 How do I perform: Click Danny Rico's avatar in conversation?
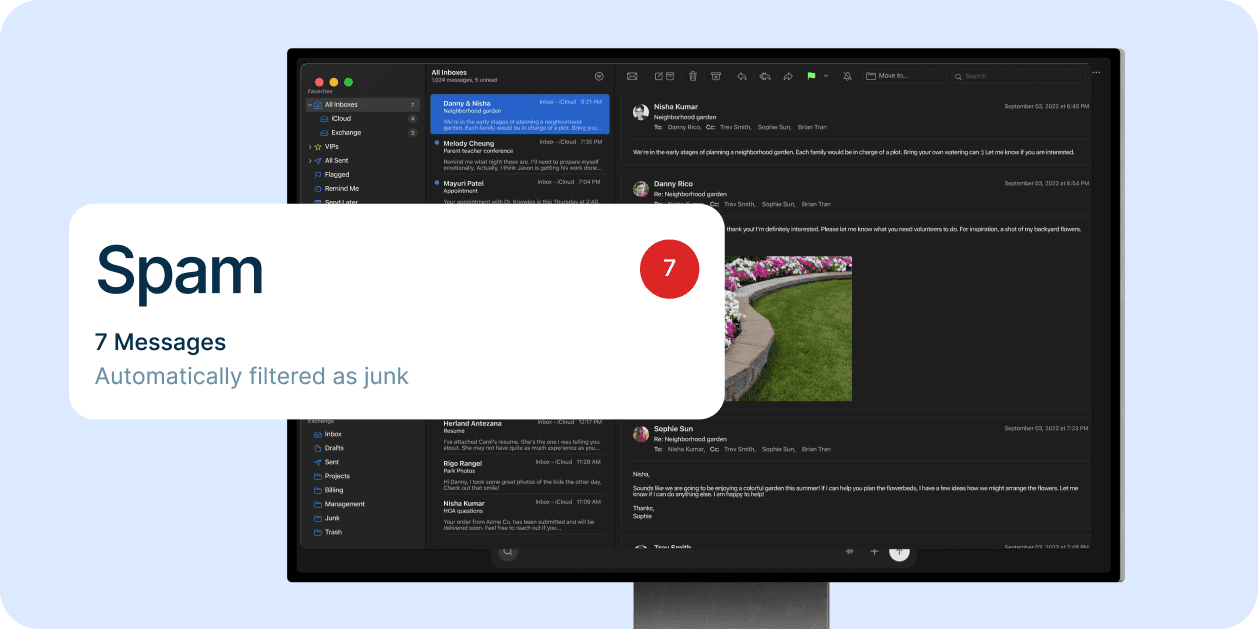(641, 188)
